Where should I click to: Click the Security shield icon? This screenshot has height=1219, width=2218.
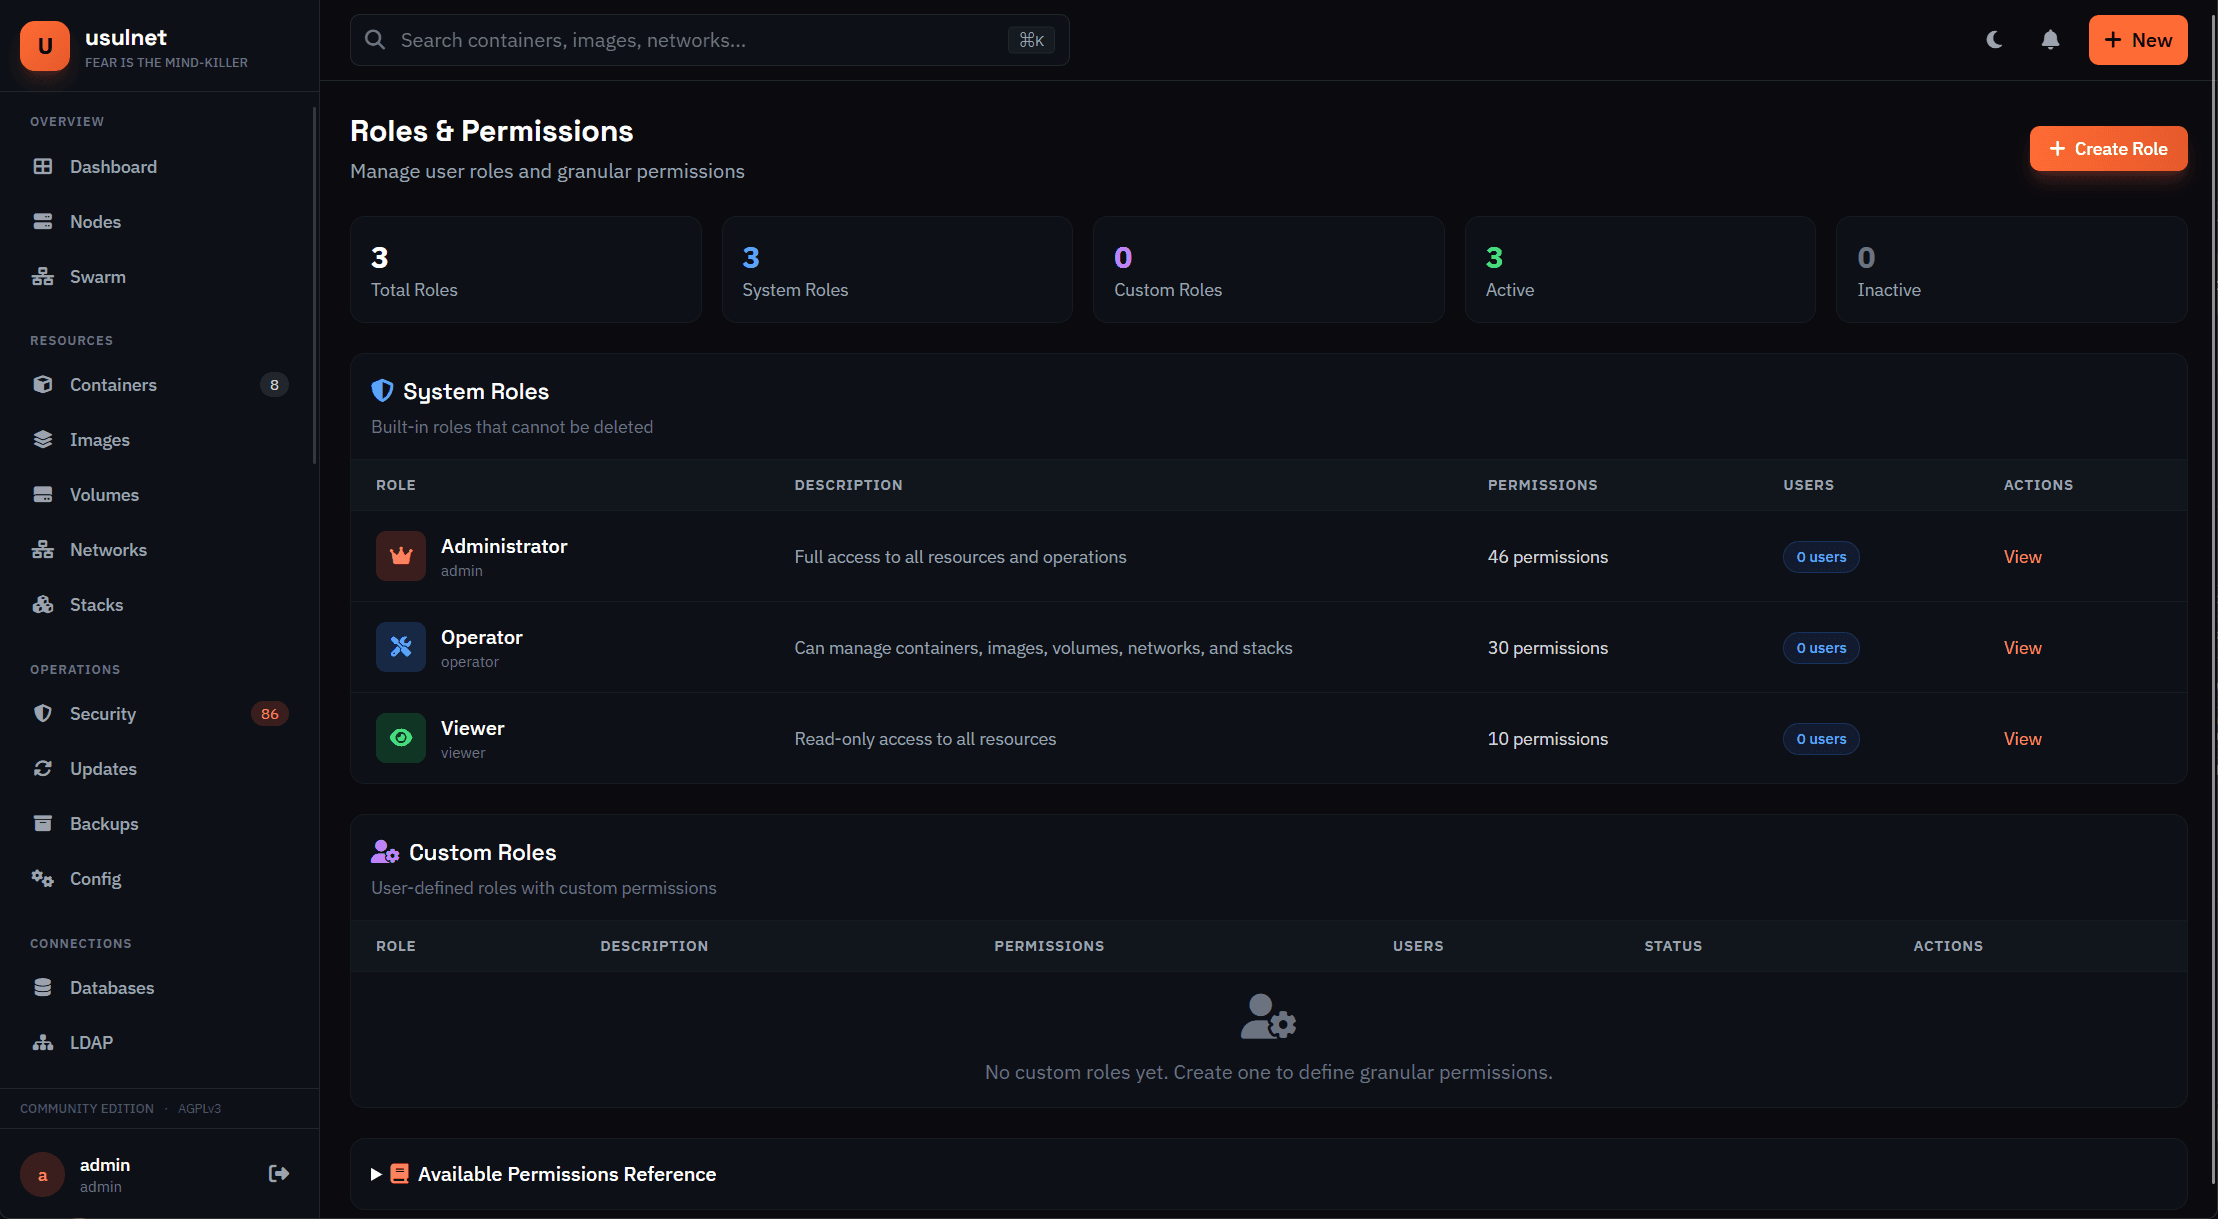(x=43, y=713)
